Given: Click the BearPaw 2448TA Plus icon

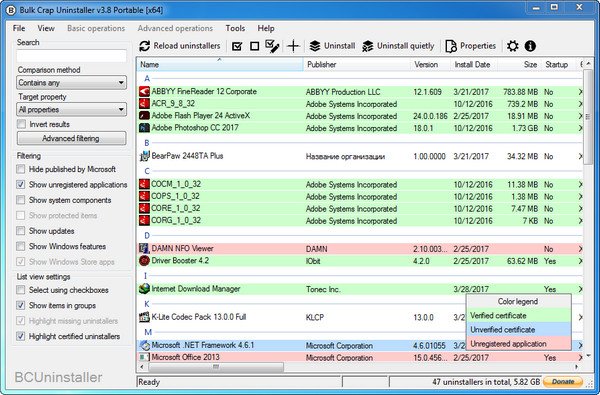Looking at the screenshot, I should pos(144,156).
